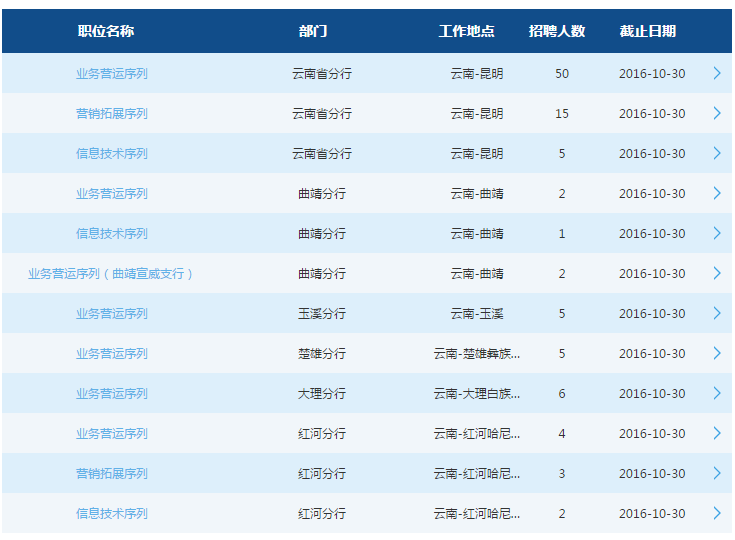Expand 红河分行 业务营运序列 row using its chevron
The height and width of the screenshot is (540, 735).
pos(717,433)
